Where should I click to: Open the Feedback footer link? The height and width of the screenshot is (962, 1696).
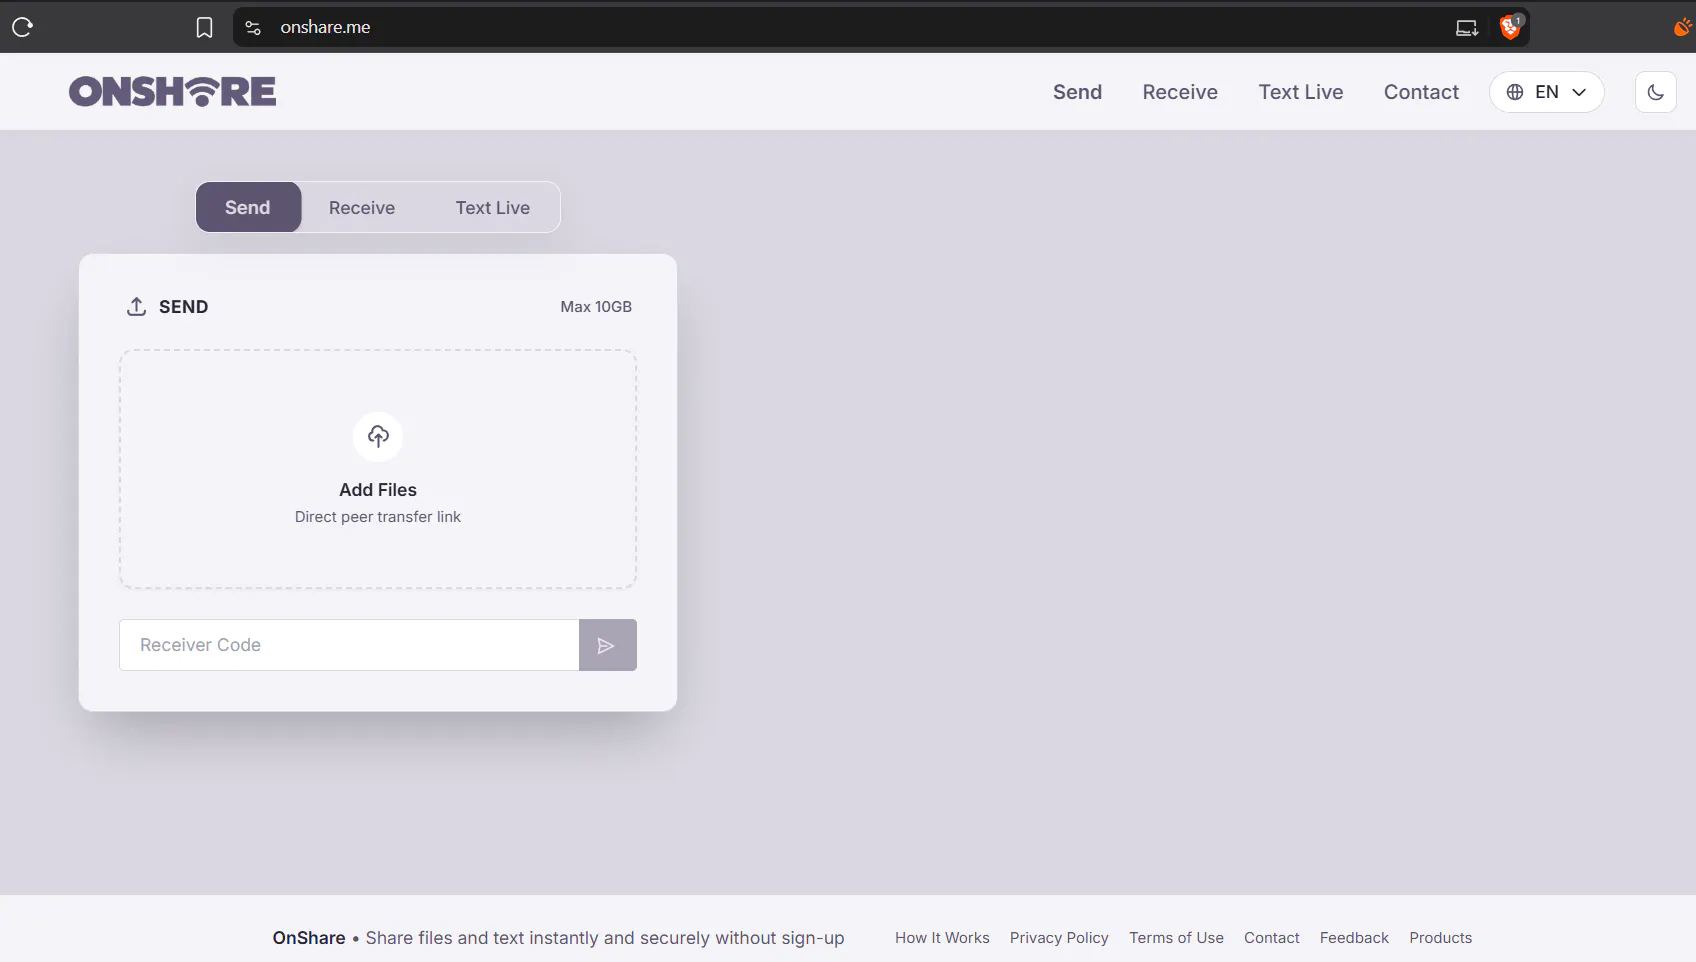[1354, 938]
